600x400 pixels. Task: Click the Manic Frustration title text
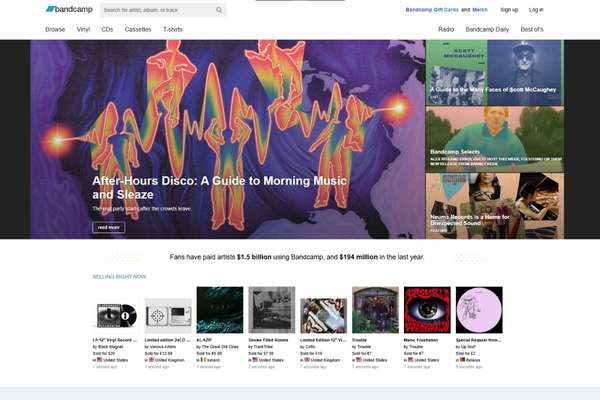[421, 340]
